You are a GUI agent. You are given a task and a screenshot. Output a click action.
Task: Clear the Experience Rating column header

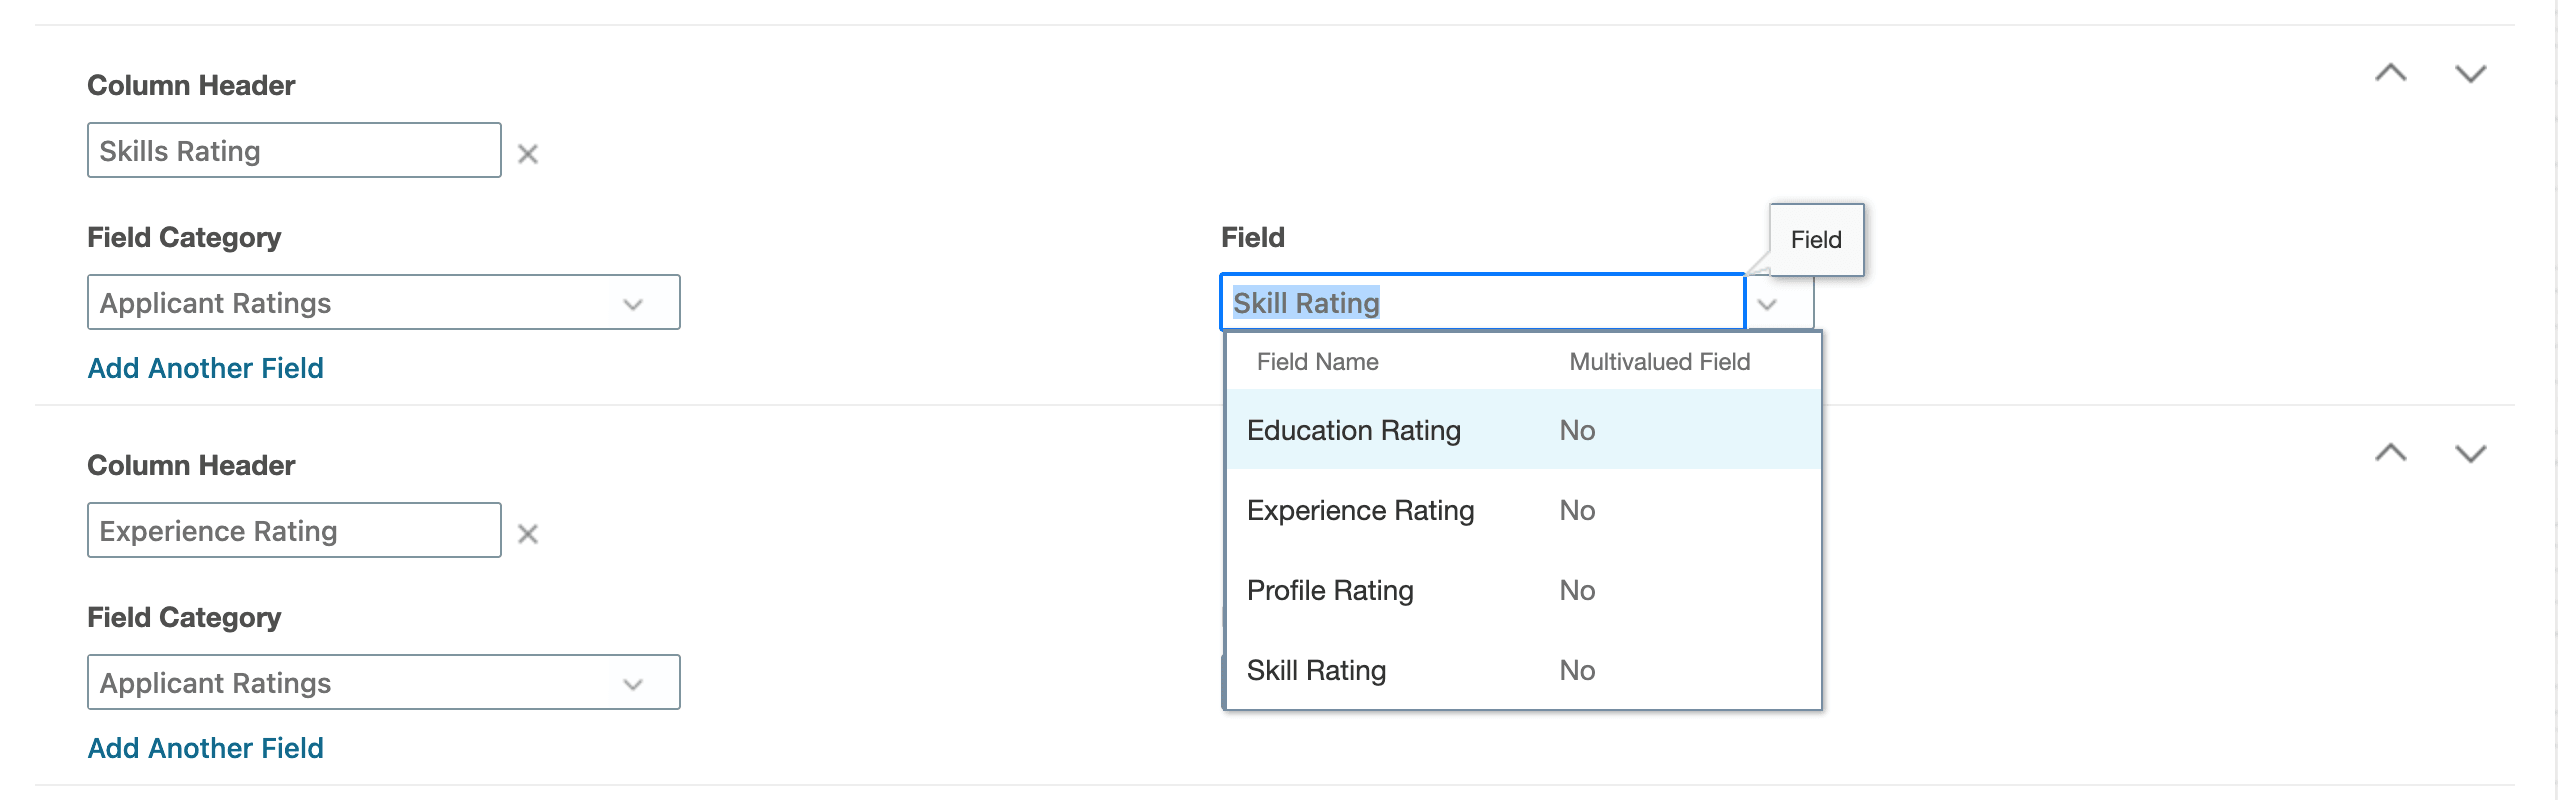pyautogui.click(x=528, y=534)
